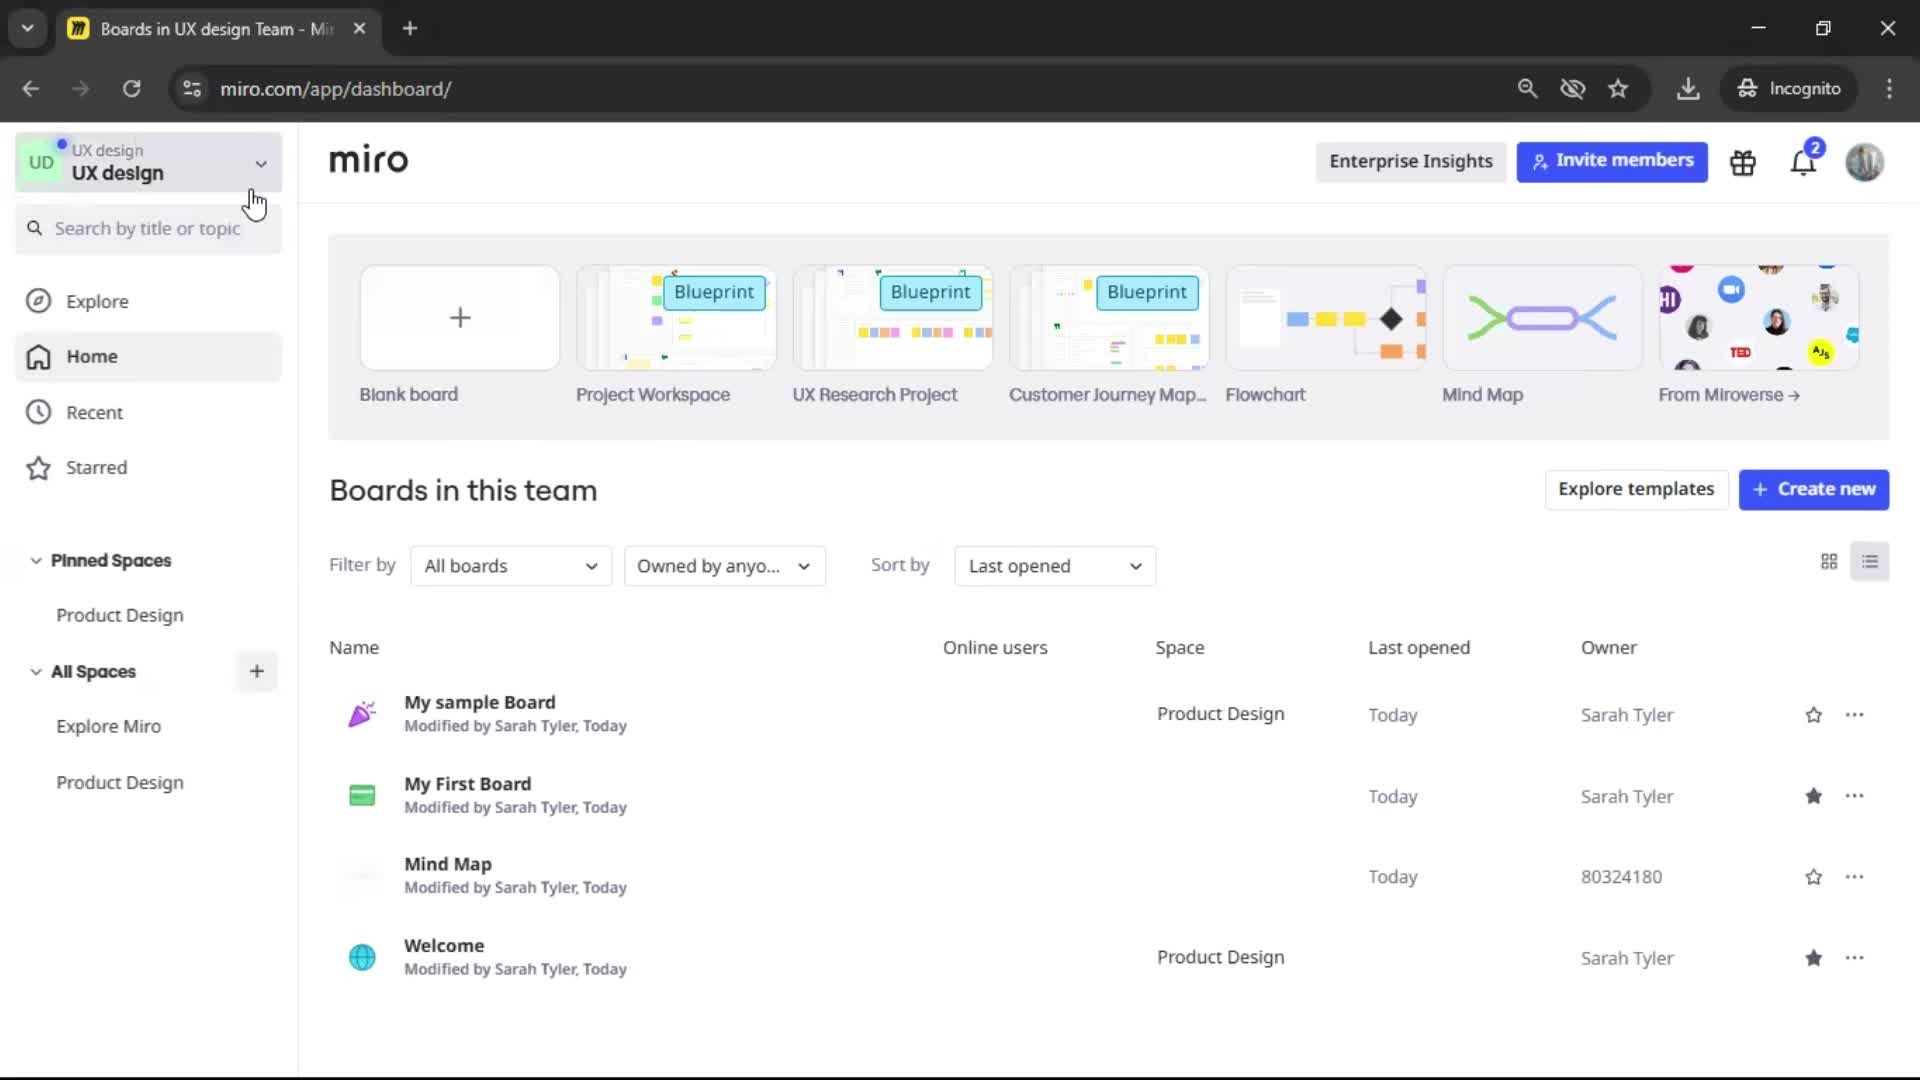Open Chrome three-dot menu
The height and width of the screenshot is (1080, 1920).
point(1889,89)
